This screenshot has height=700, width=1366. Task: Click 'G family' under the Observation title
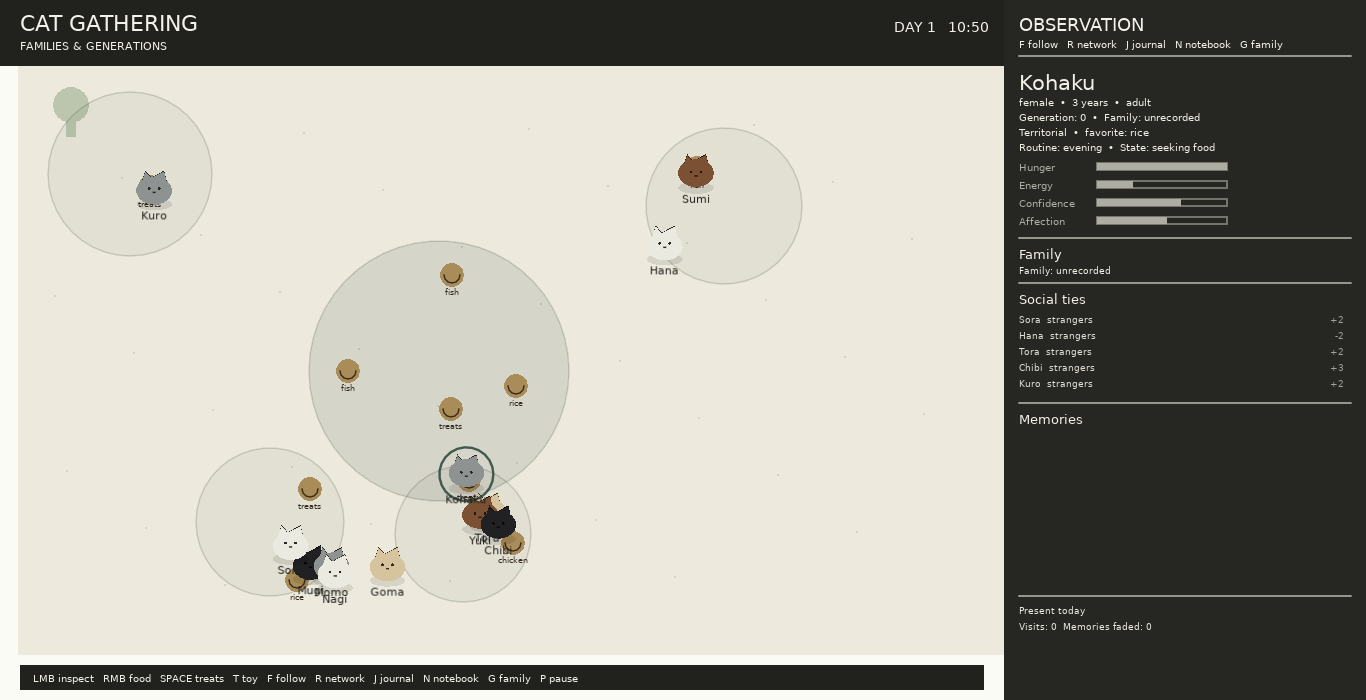(1261, 45)
